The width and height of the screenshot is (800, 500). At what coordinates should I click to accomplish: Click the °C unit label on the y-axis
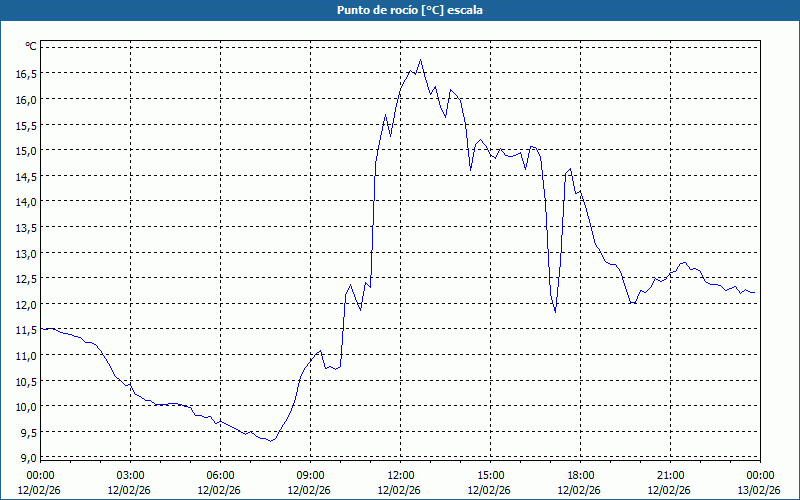31,47
